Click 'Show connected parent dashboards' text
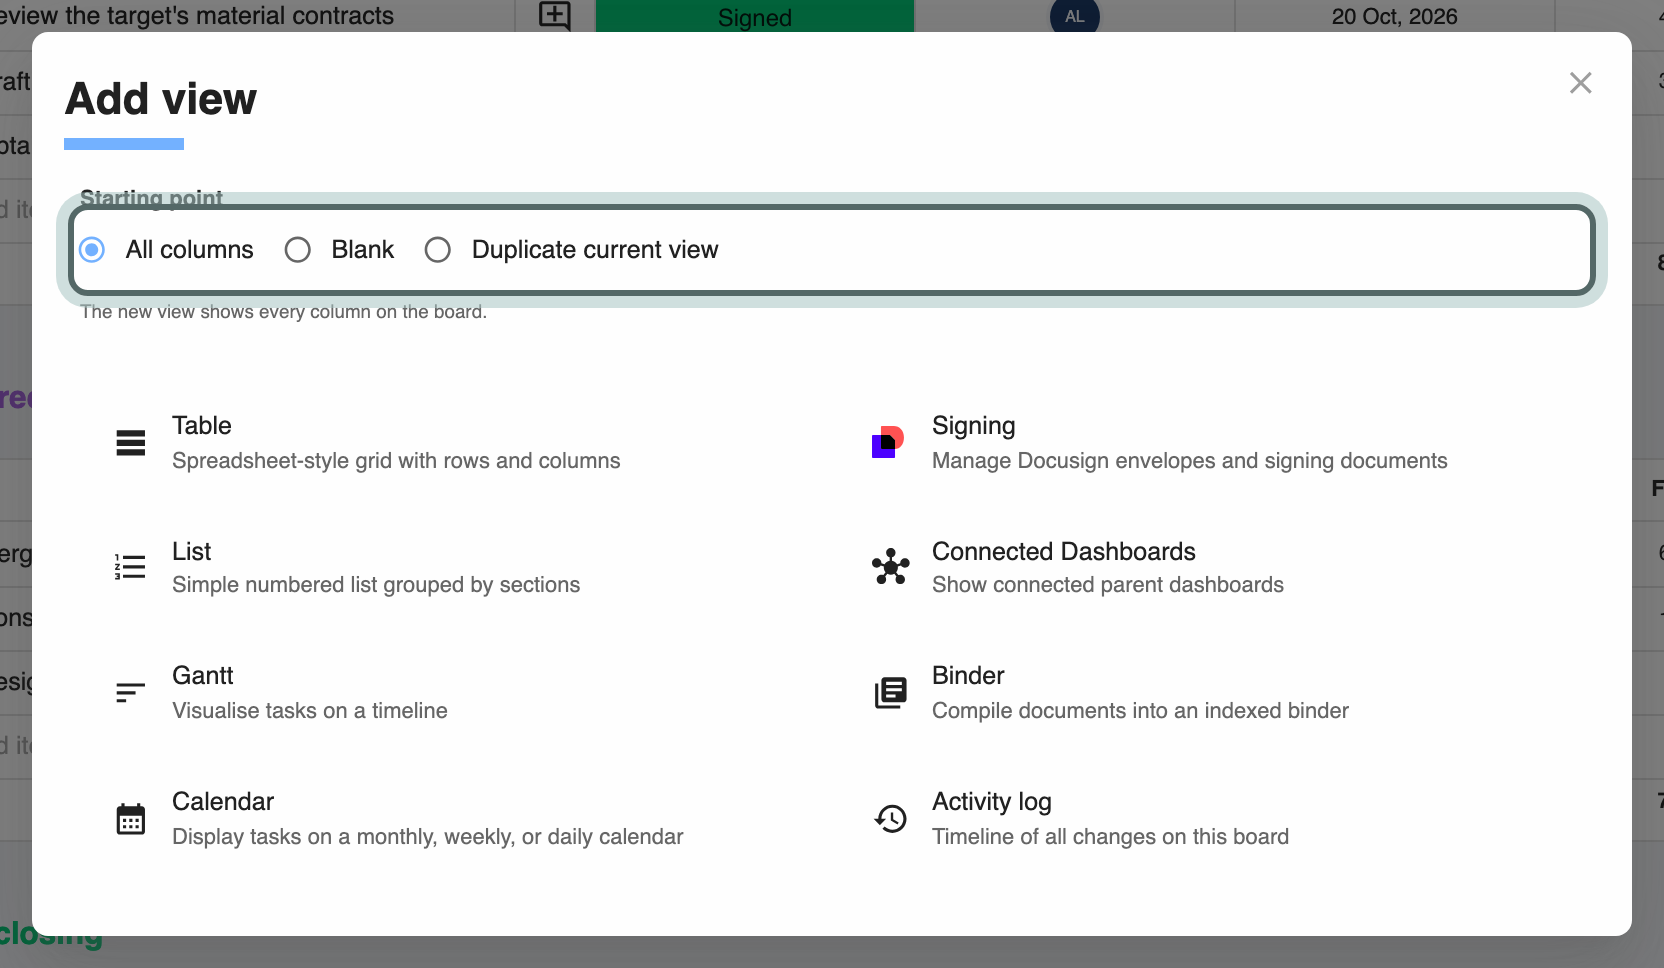This screenshot has height=968, width=1664. point(1108,584)
